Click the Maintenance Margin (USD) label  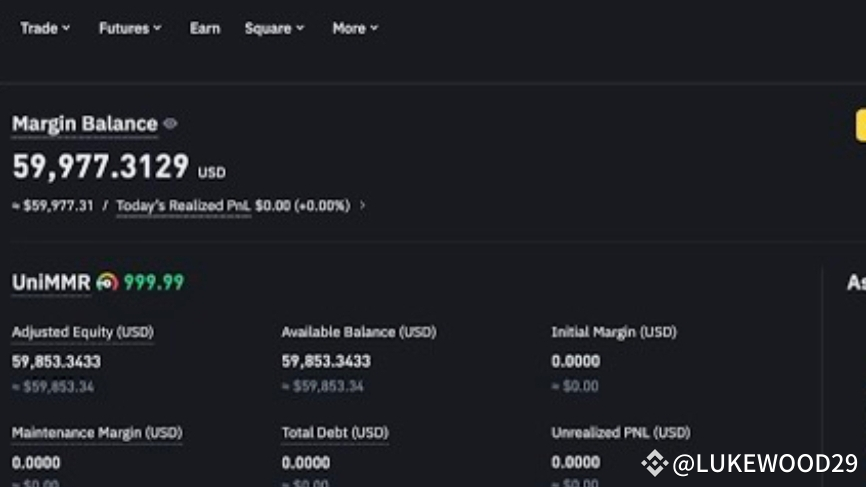pos(97,433)
